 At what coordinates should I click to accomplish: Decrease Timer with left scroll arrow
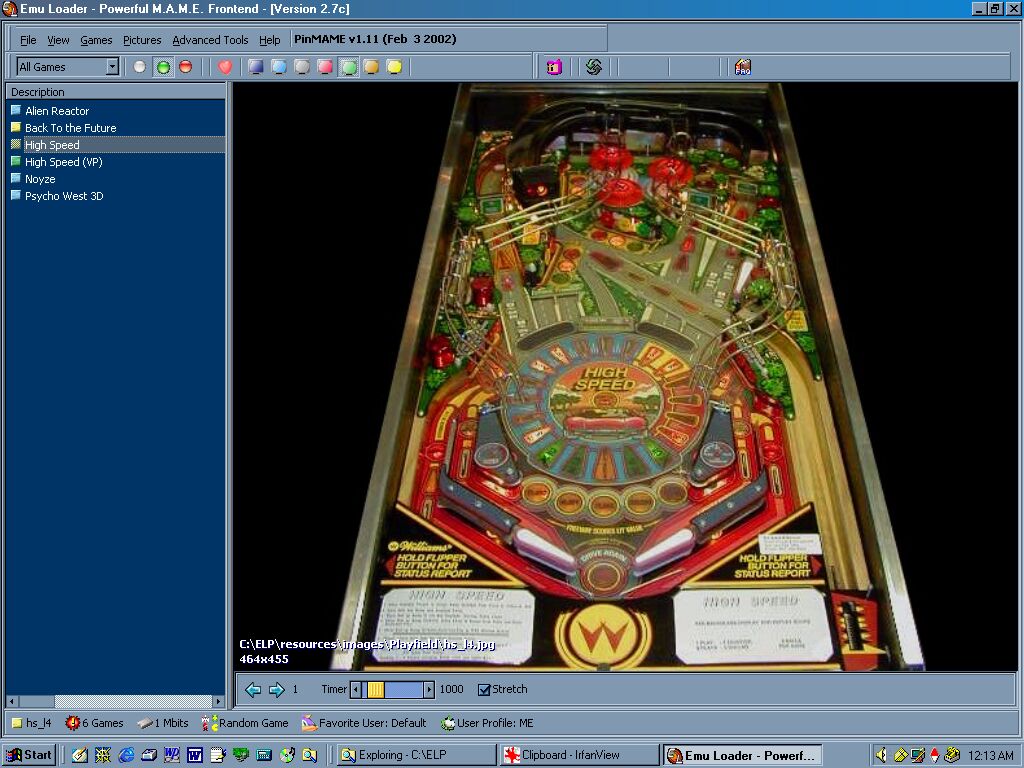point(356,690)
